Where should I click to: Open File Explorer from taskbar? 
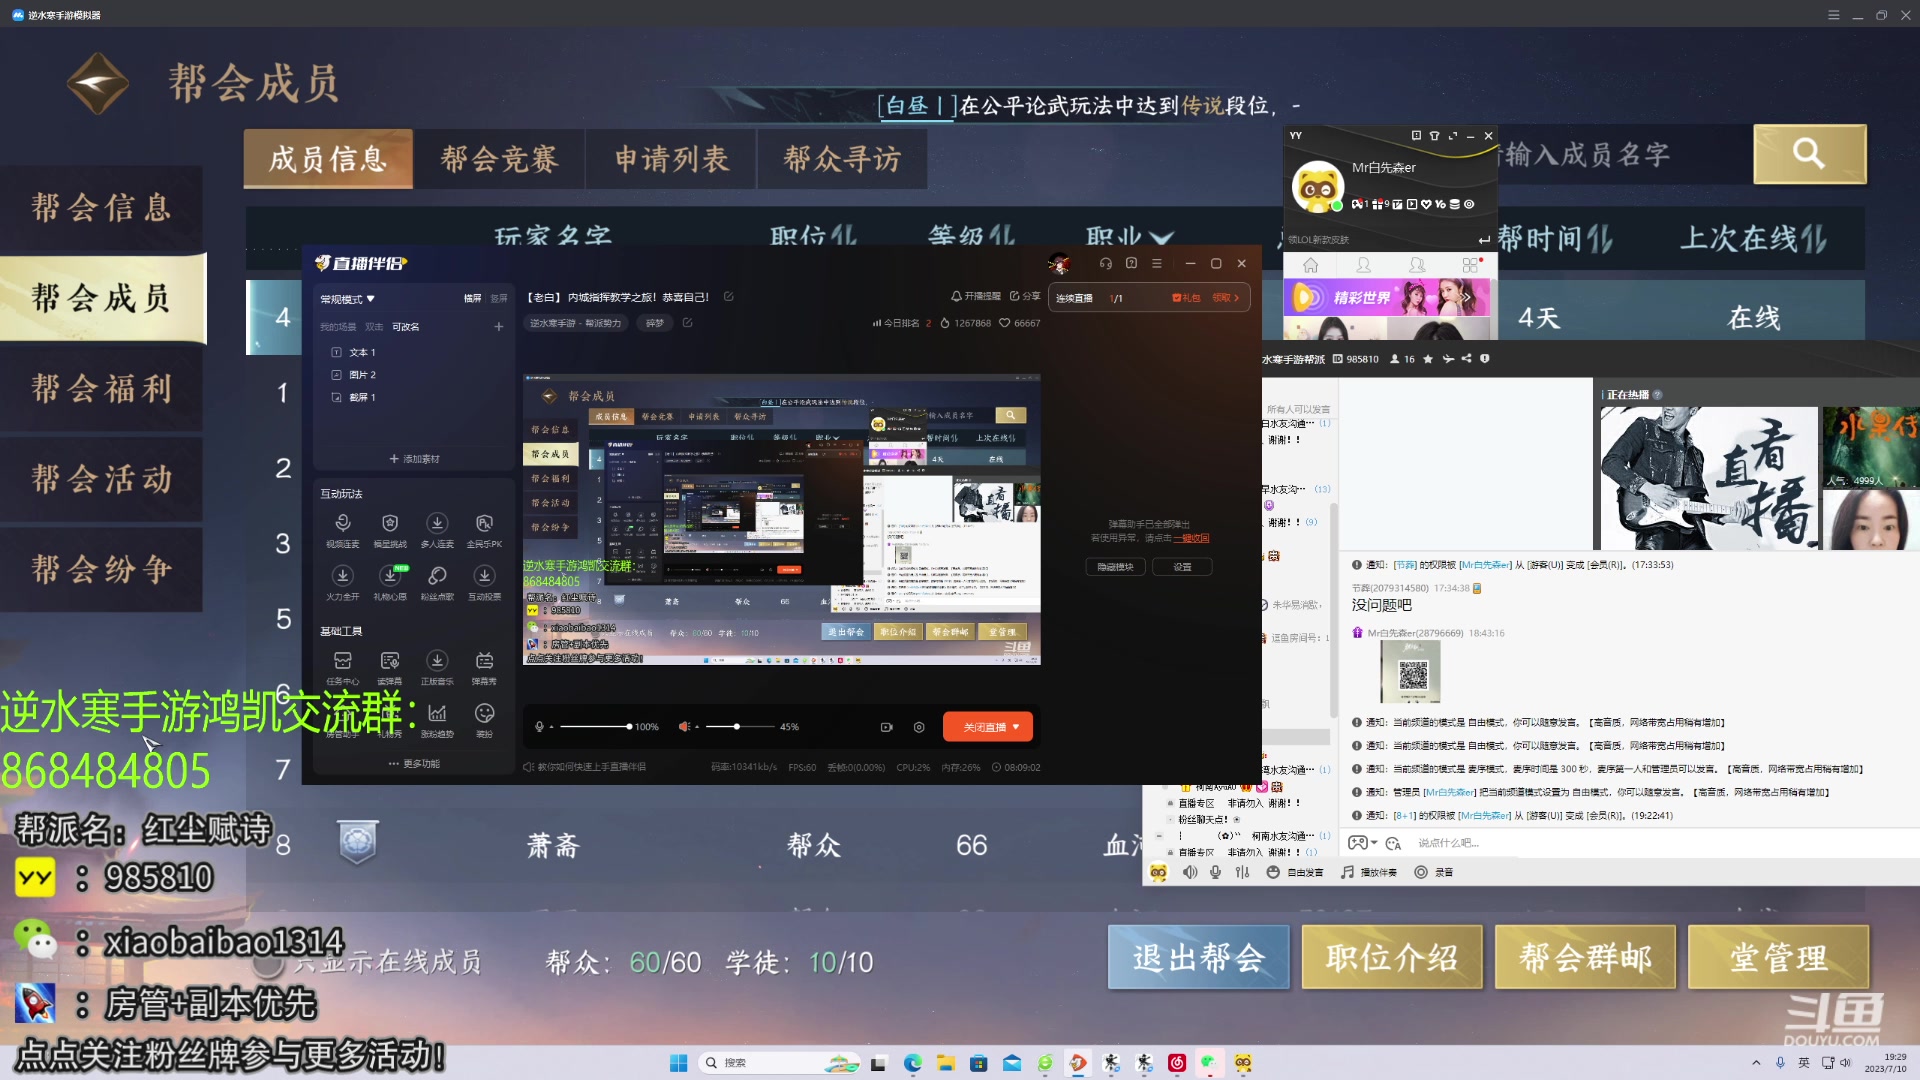coord(945,1063)
